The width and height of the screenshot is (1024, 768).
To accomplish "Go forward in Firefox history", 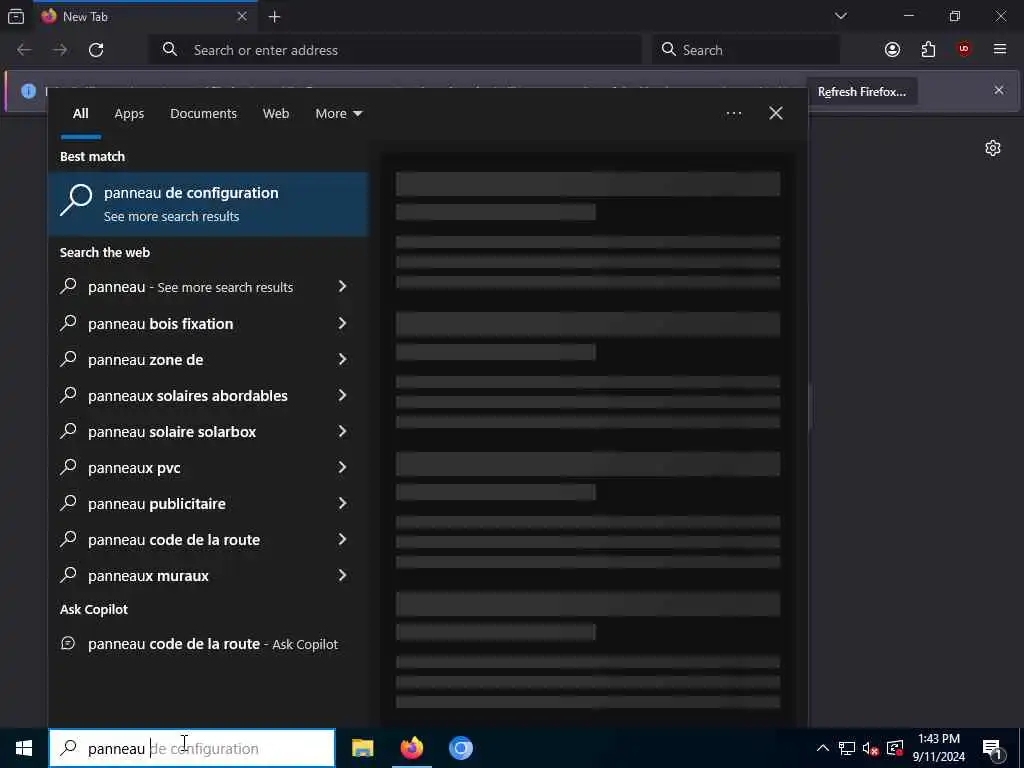I will pyautogui.click(x=60, y=50).
